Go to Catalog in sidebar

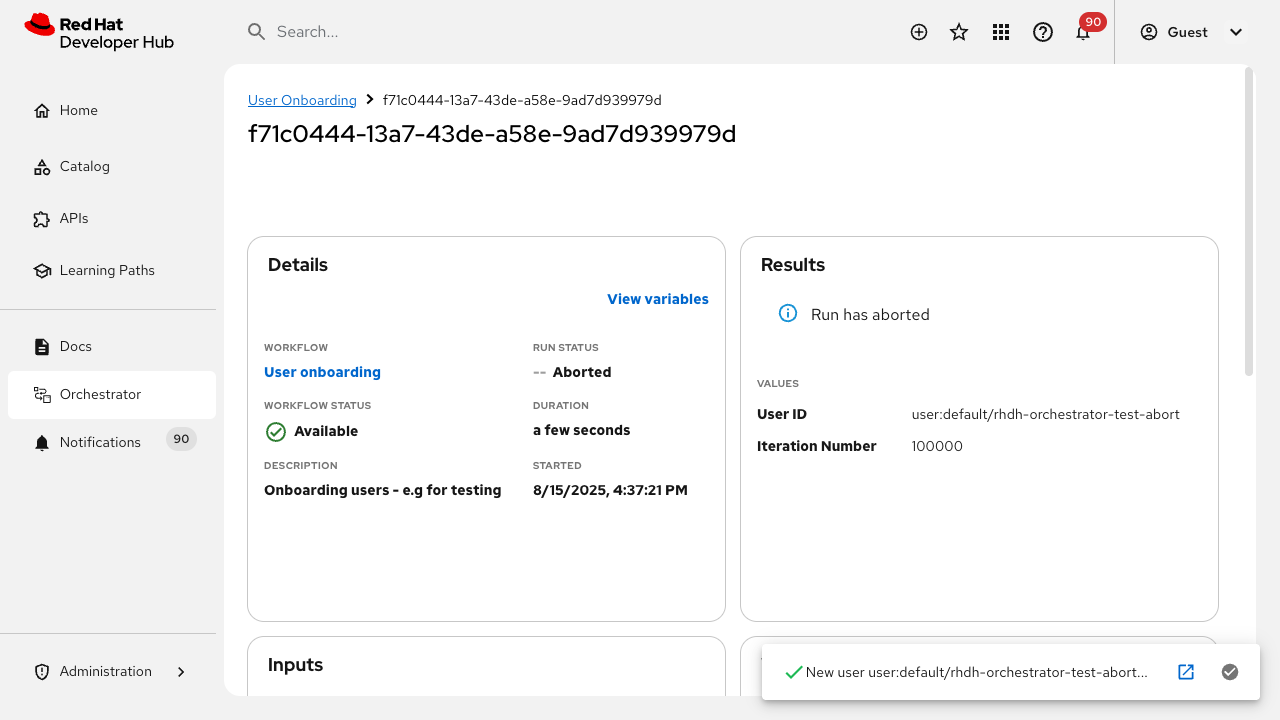pyautogui.click(x=84, y=167)
